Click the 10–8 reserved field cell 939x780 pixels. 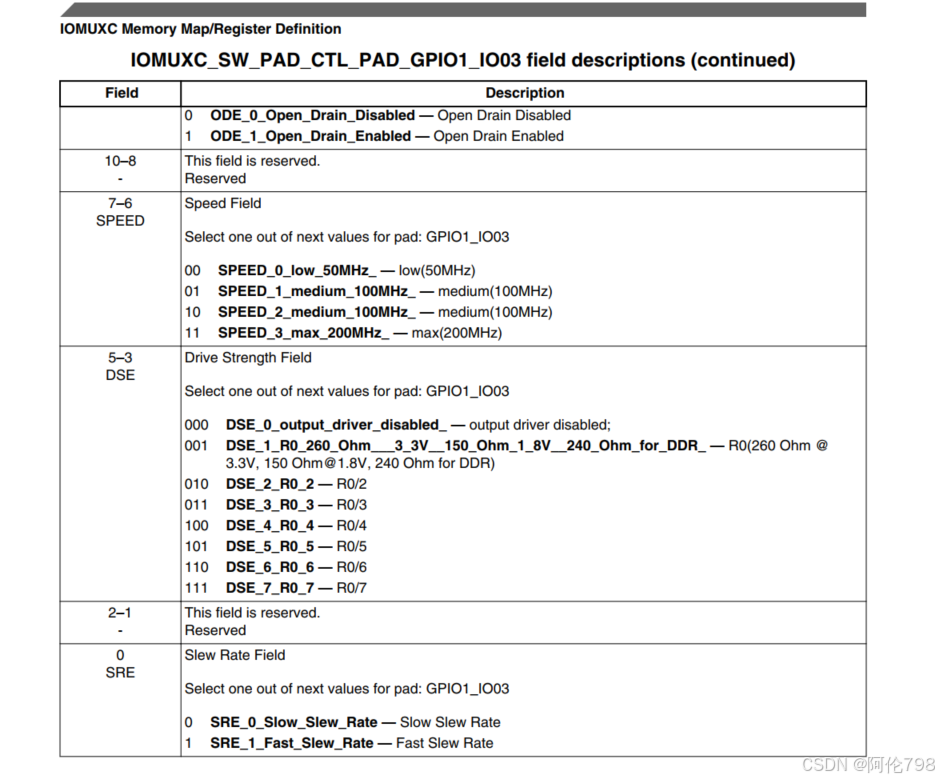pyautogui.click(x=120, y=169)
